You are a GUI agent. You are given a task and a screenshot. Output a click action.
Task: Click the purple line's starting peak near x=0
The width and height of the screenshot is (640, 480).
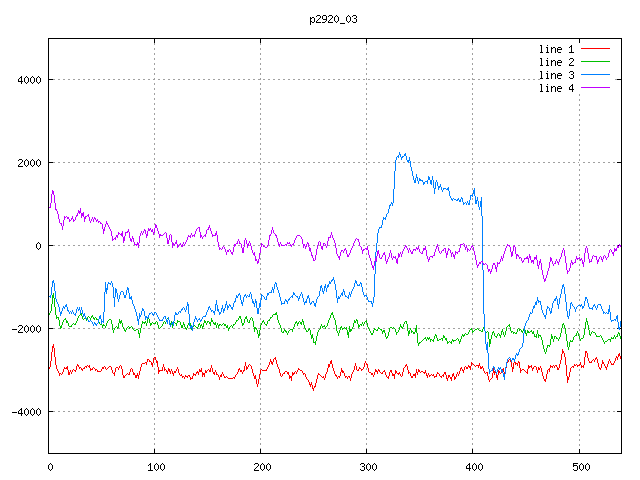point(52,190)
